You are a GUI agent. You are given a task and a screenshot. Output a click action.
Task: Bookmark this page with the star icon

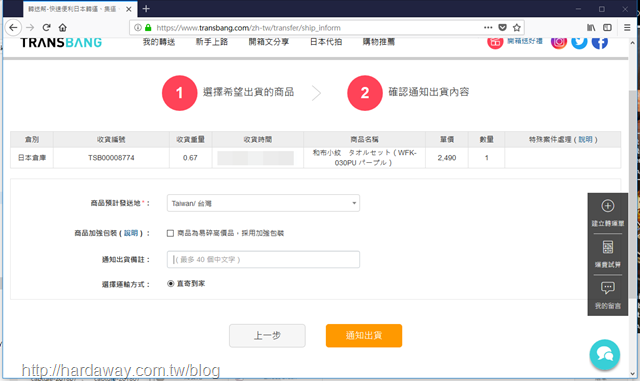517,27
